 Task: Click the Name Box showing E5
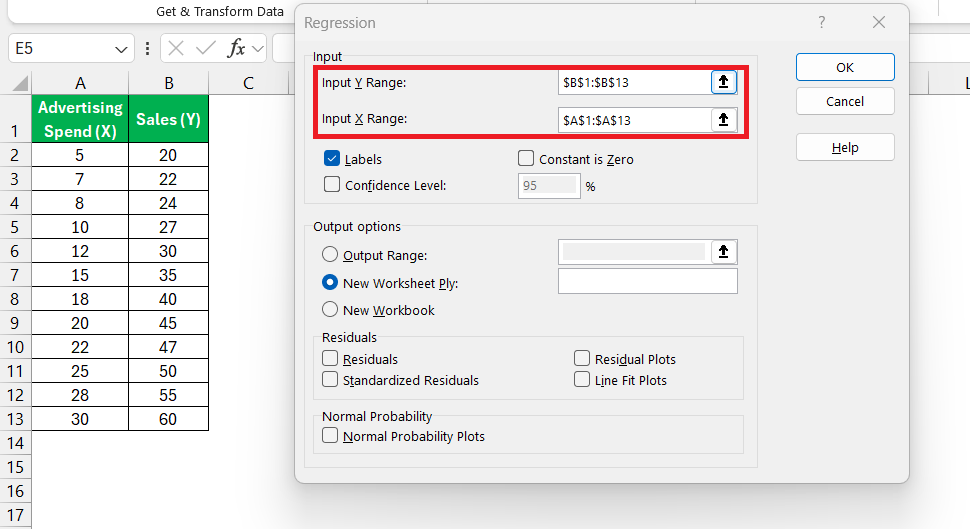[61, 48]
